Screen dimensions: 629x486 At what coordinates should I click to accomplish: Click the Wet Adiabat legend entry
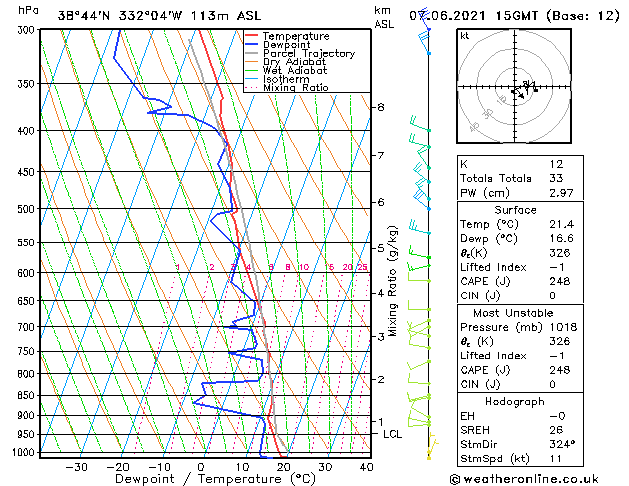coord(286,70)
